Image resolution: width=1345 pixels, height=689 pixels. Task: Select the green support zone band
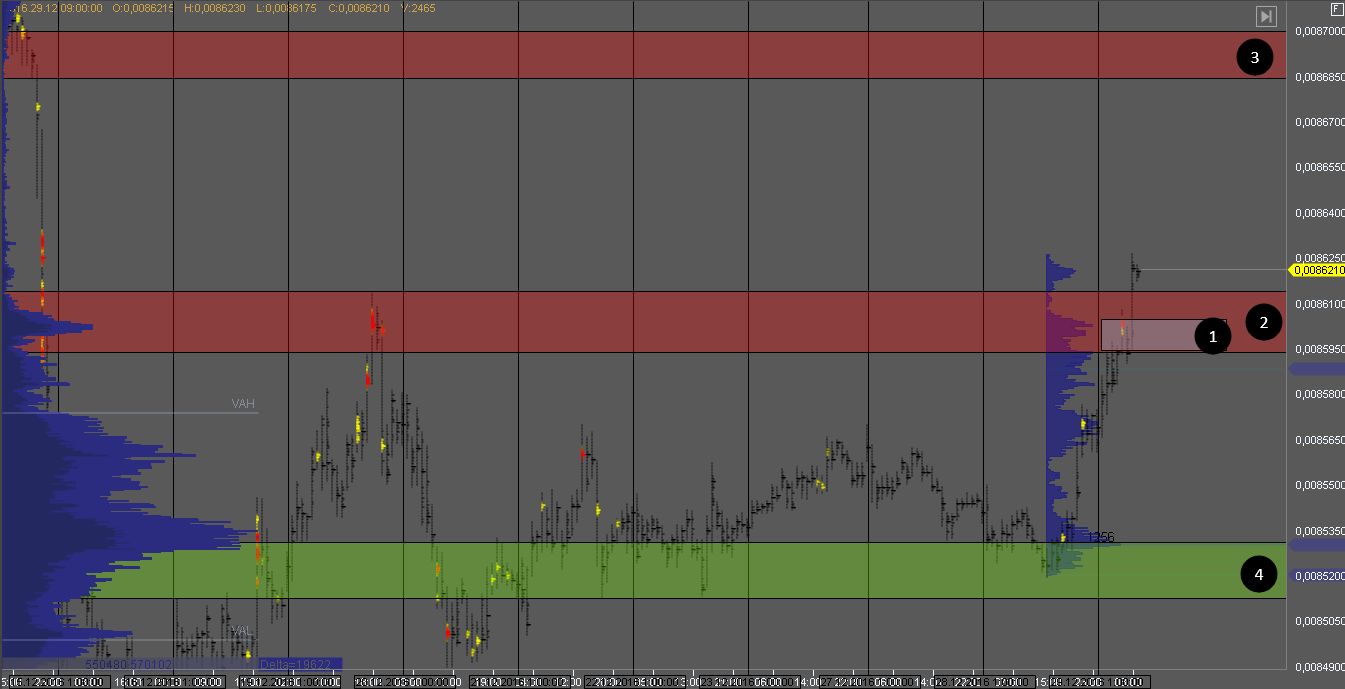pos(640,570)
